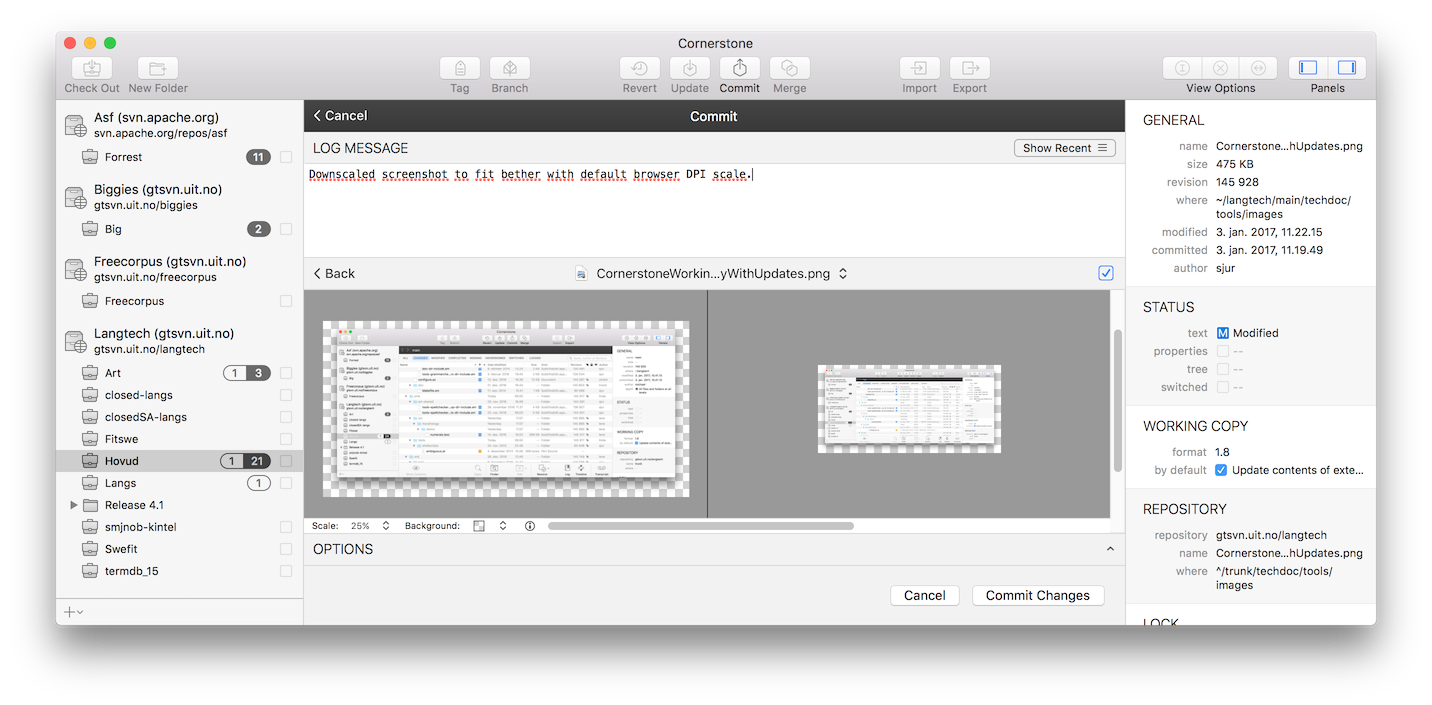This screenshot has width=1432, height=705.
Task: Toggle the left sidebar panel button
Action: tap(1308, 68)
